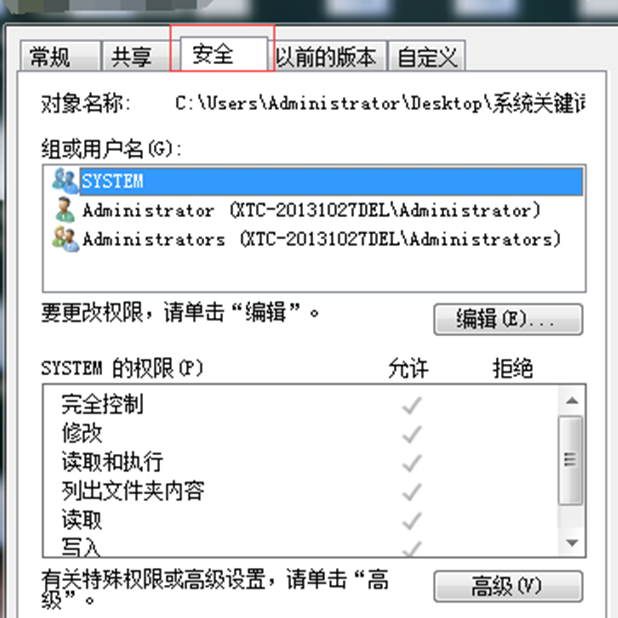The width and height of the screenshot is (618, 618).
Task: Switch to the 自定义 tab
Action: [427, 56]
